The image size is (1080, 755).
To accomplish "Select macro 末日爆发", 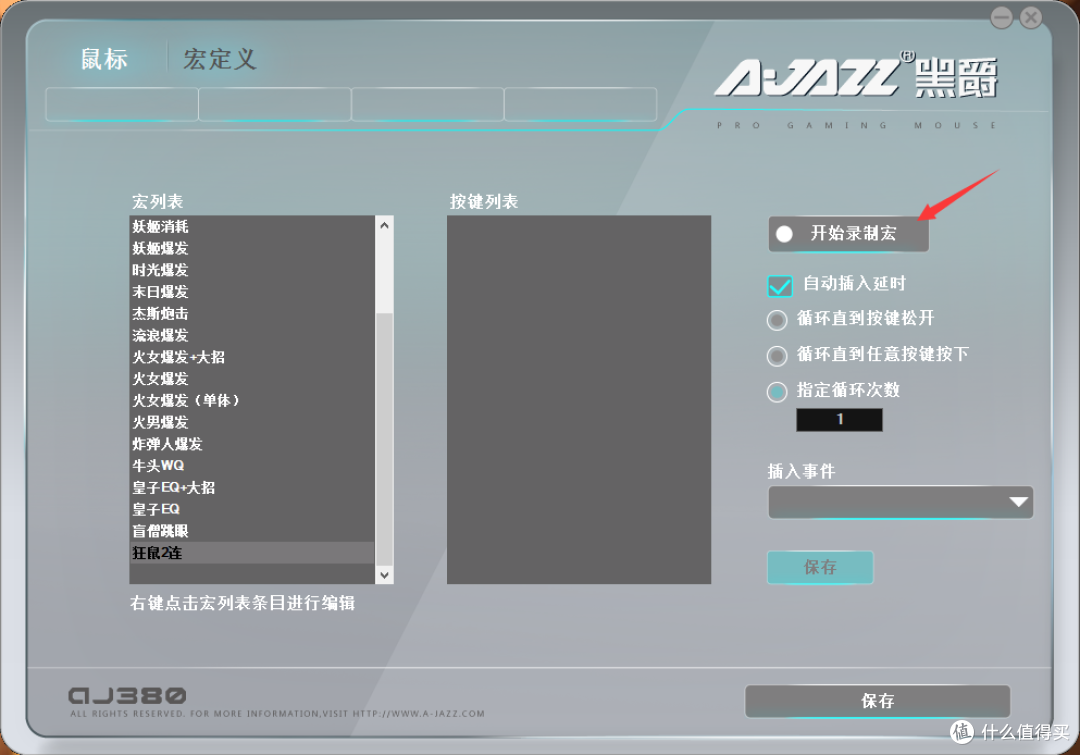I will pos(252,292).
